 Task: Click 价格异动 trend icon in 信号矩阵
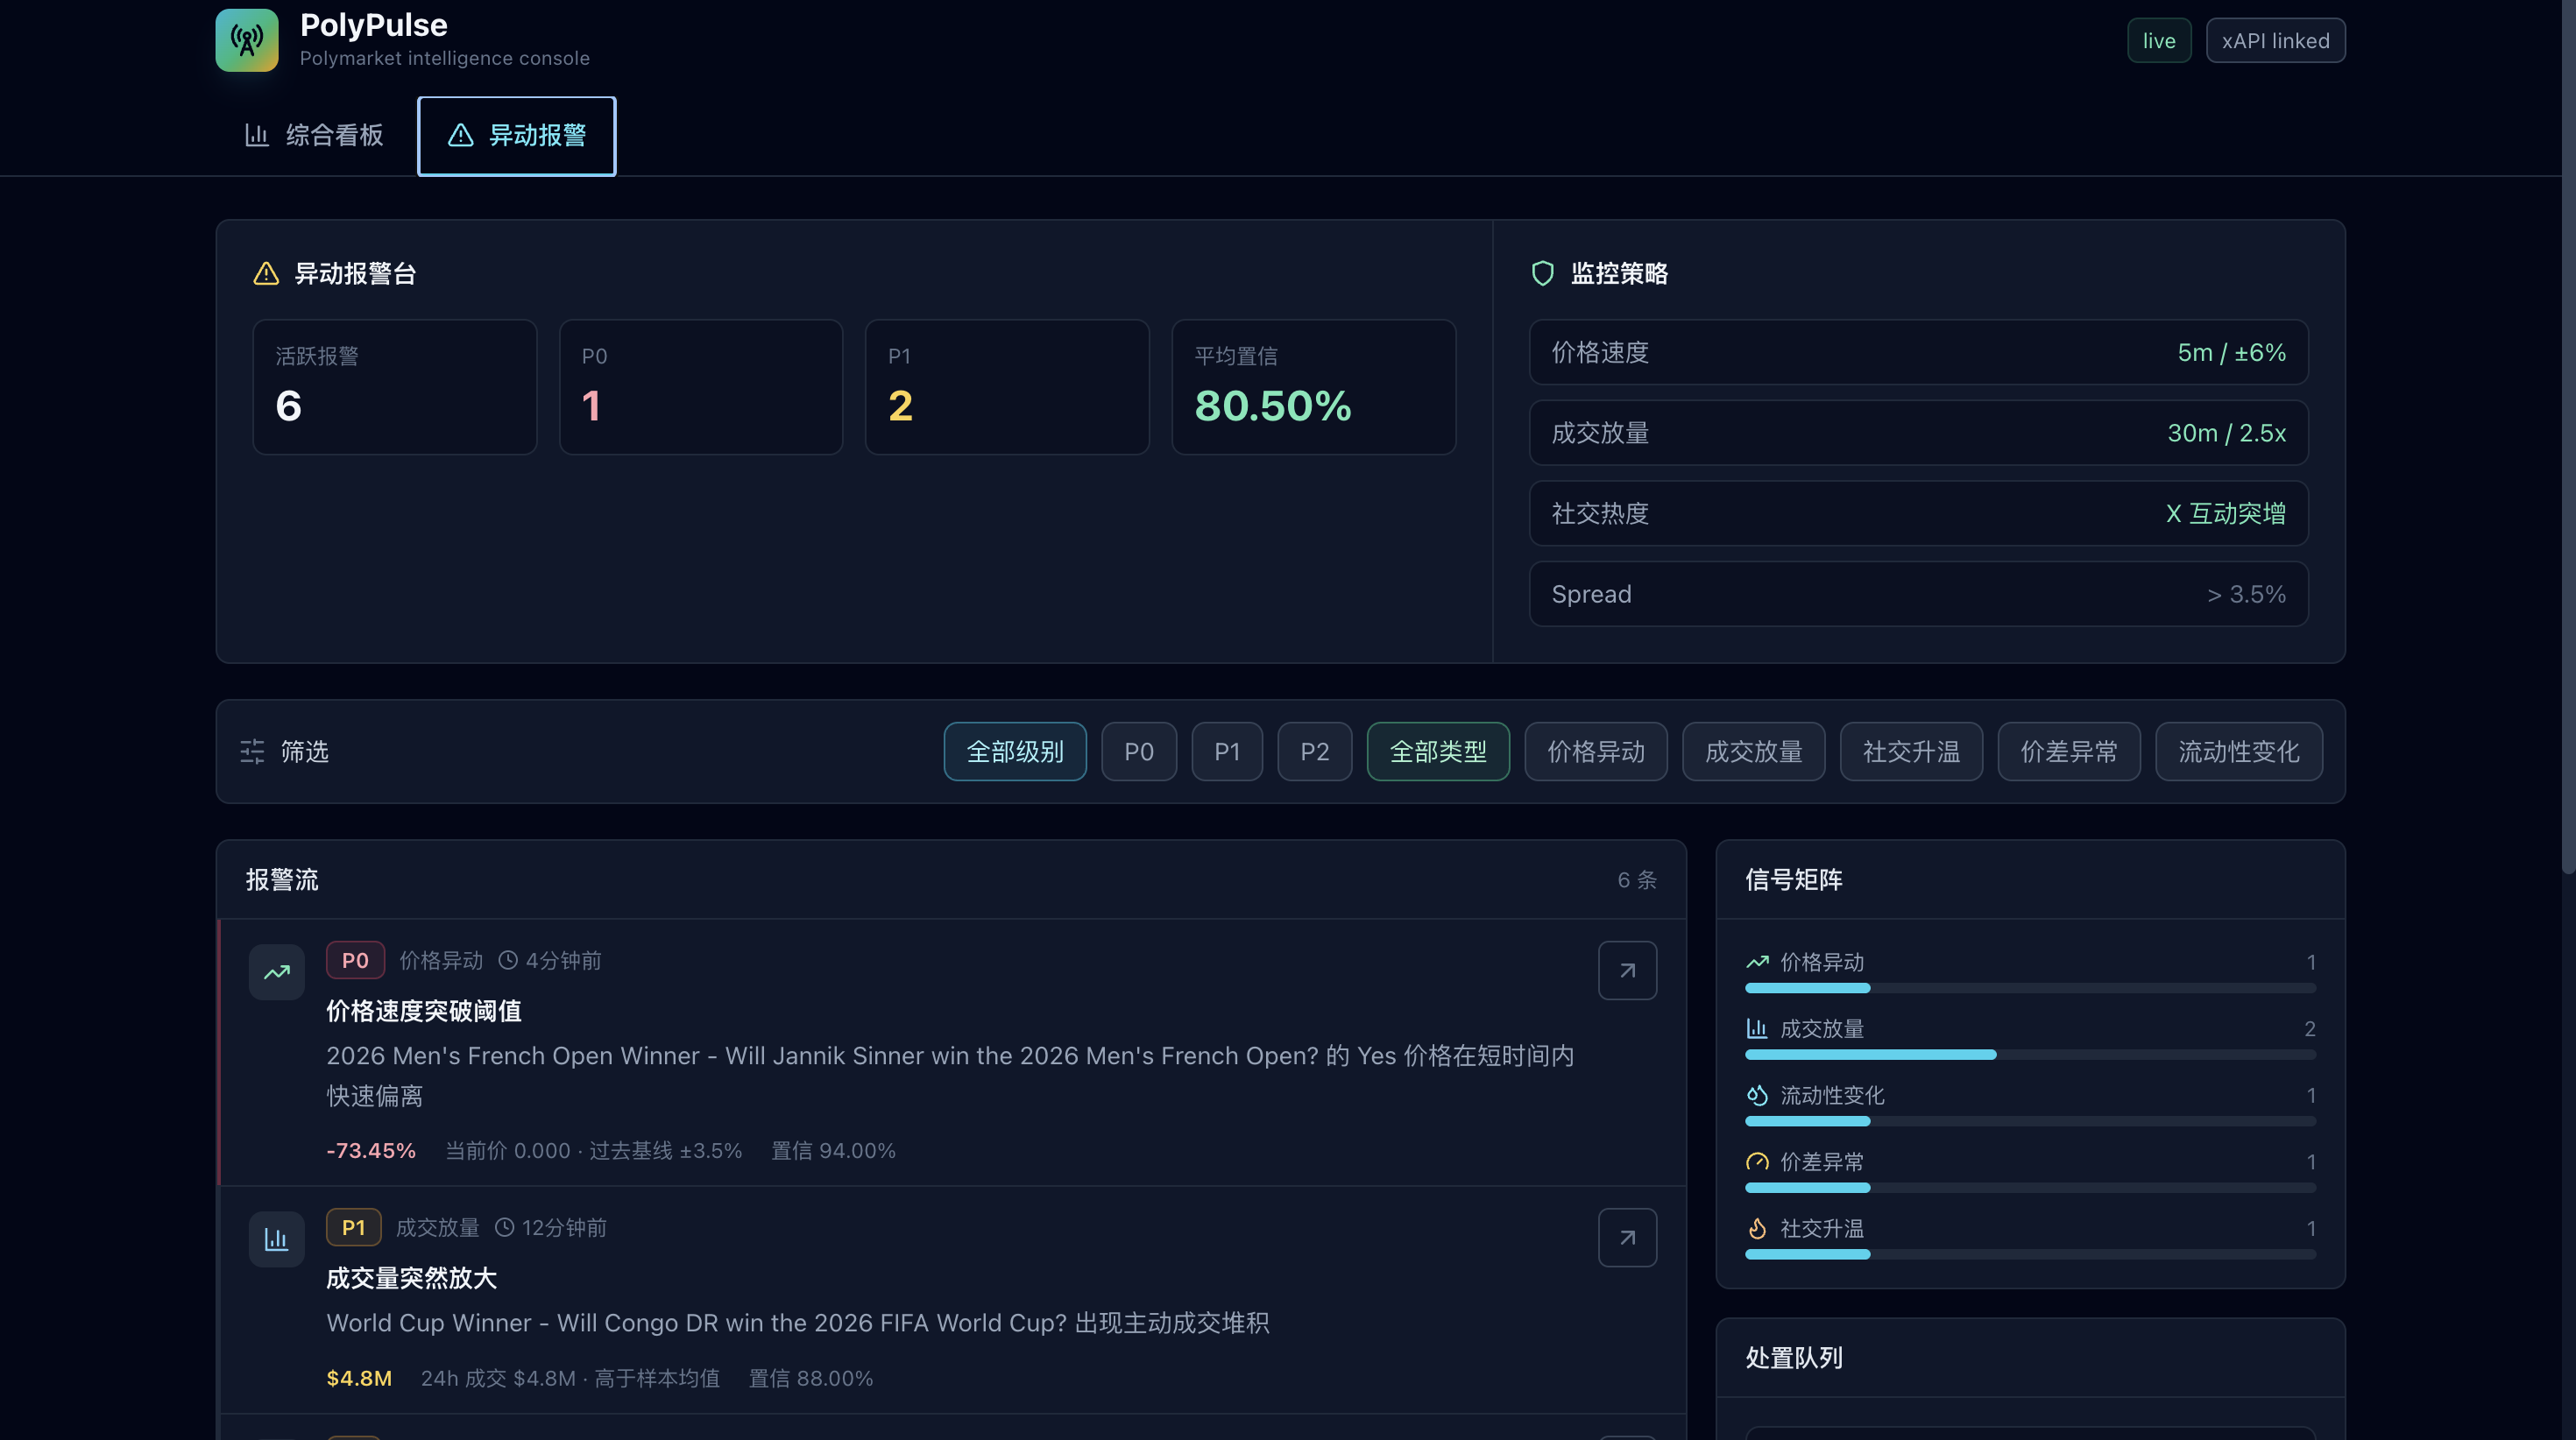click(1757, 962)
